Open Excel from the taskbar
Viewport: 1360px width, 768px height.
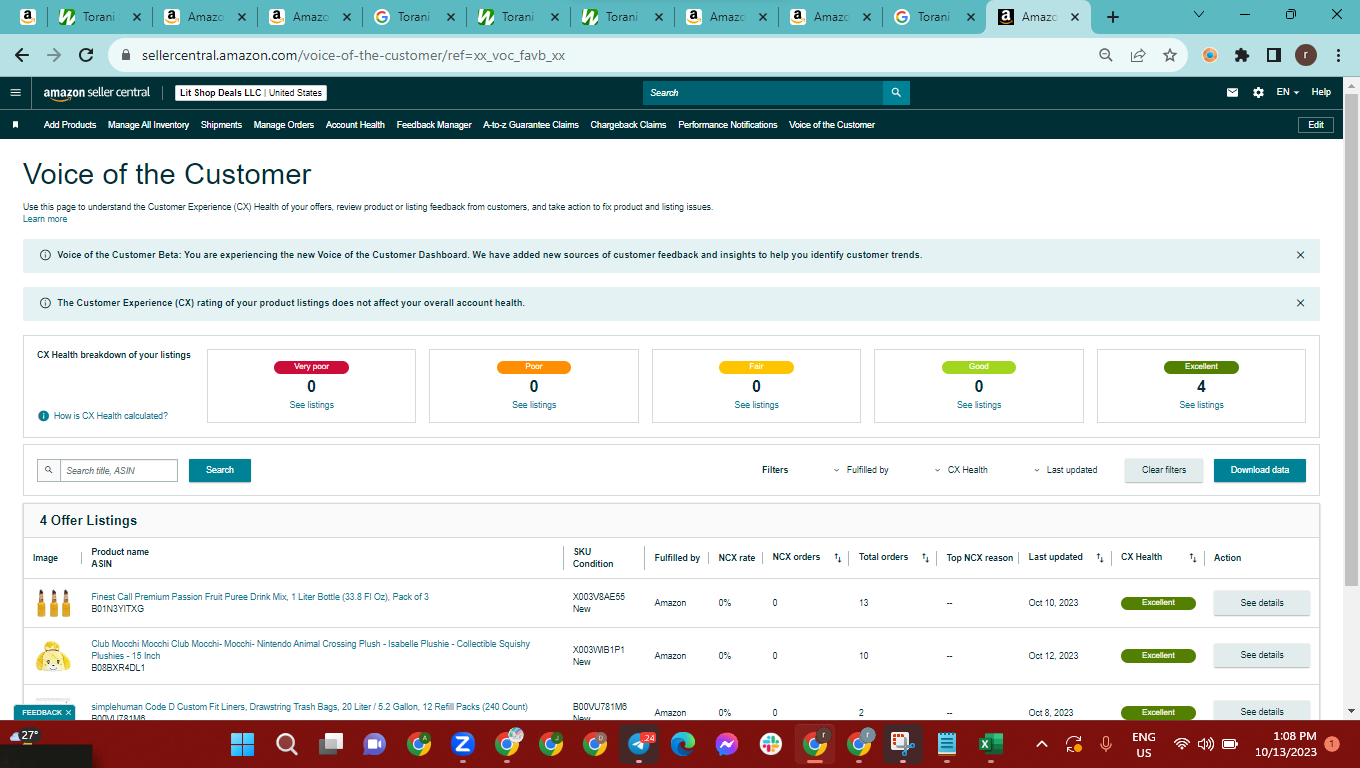pos(991,744)
